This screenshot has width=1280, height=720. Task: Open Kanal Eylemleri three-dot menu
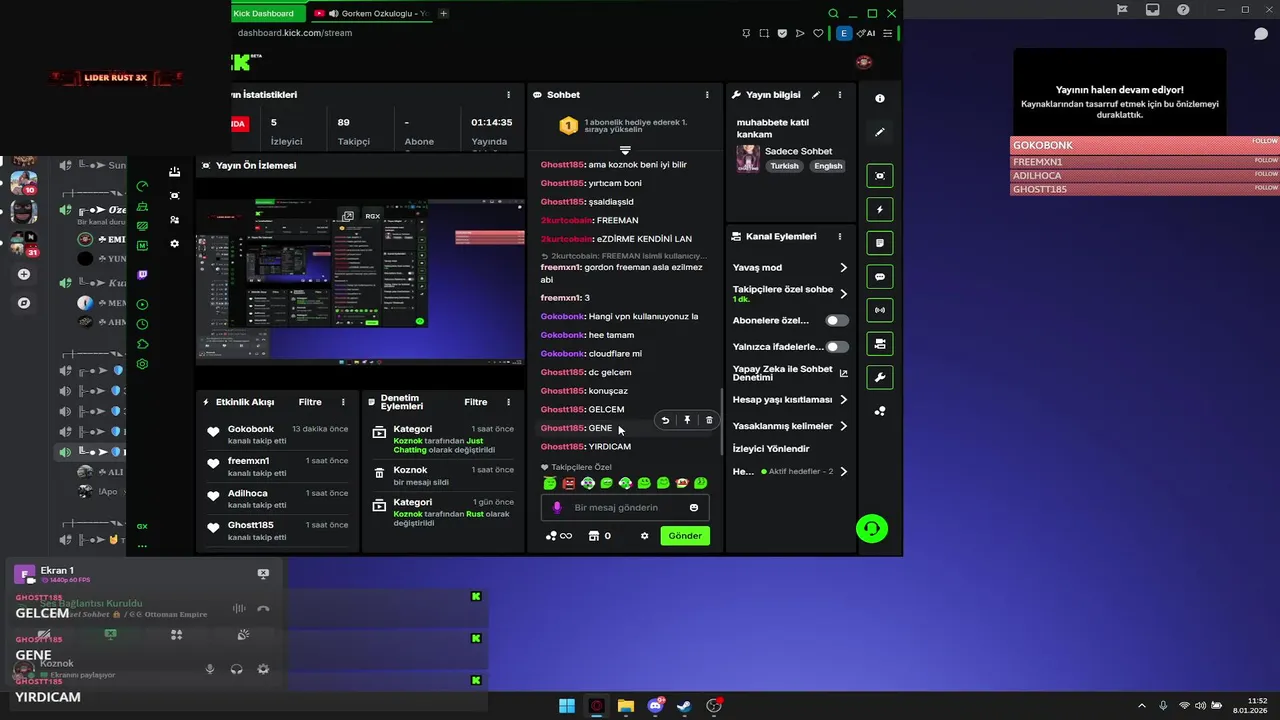(x=840, y=237)
